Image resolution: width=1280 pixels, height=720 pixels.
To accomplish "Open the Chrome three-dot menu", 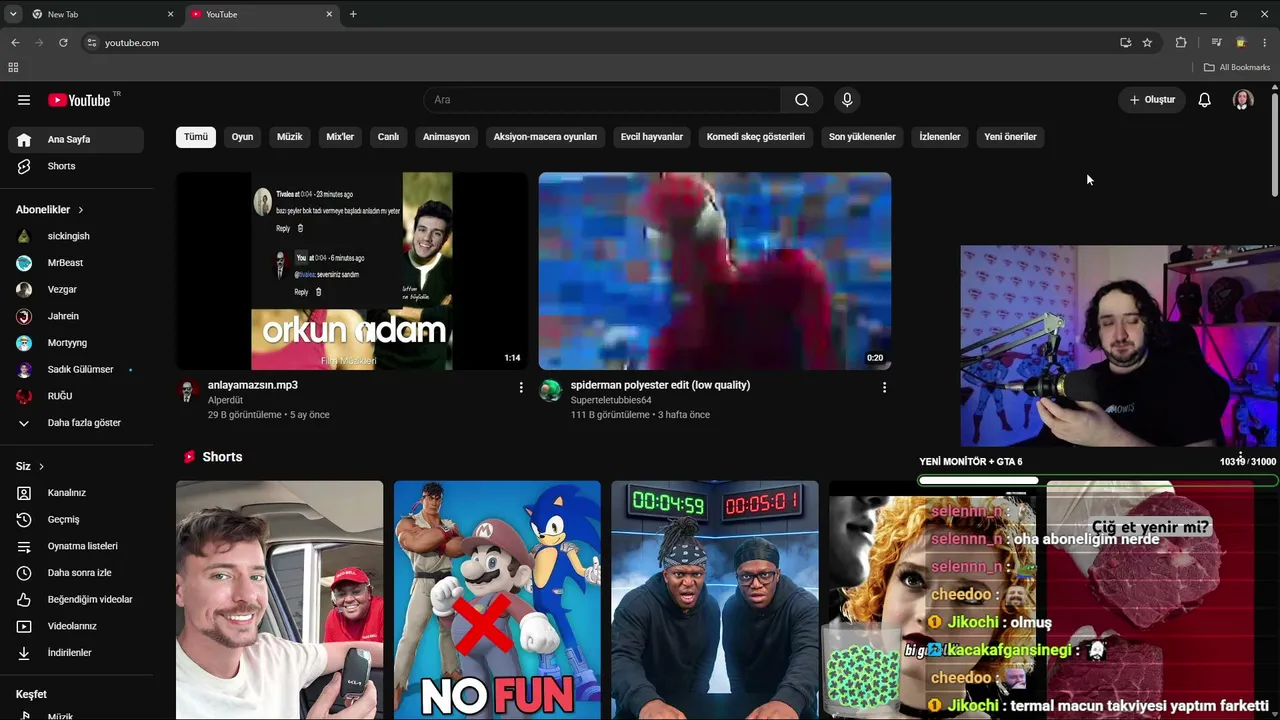I will pyautogui.click(x=1265, y=43).
